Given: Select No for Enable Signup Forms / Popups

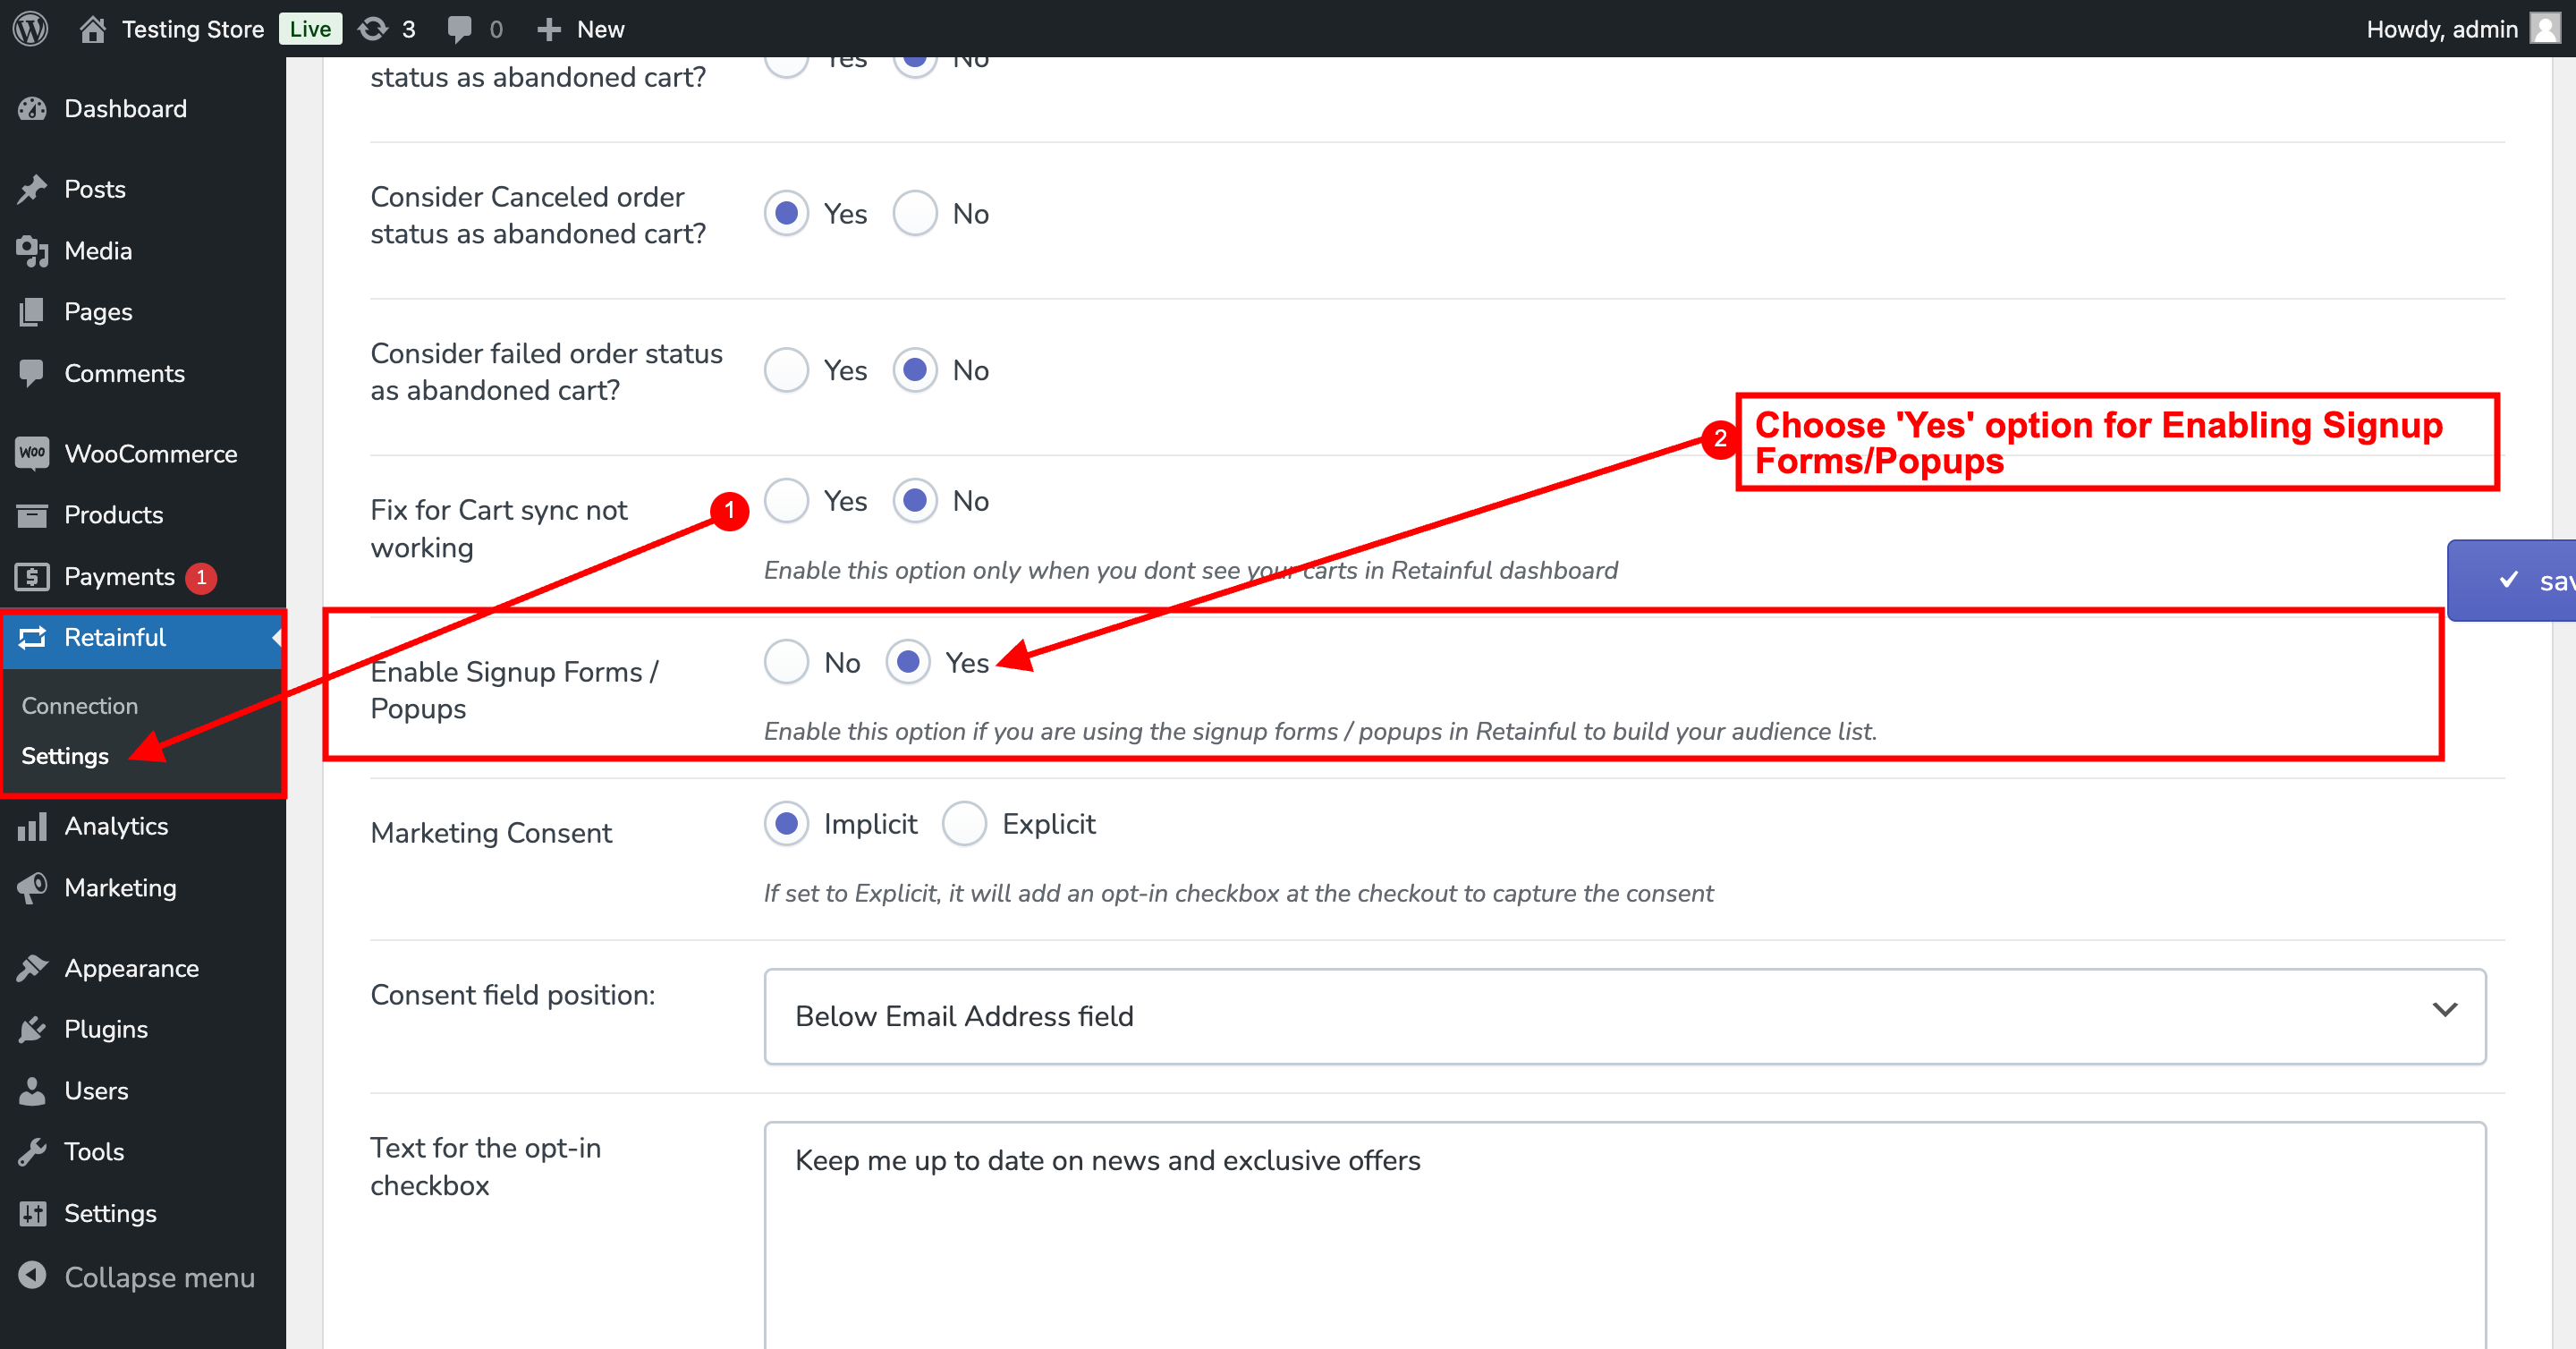Looking at the screenshot, I should (x=786, y=662).
